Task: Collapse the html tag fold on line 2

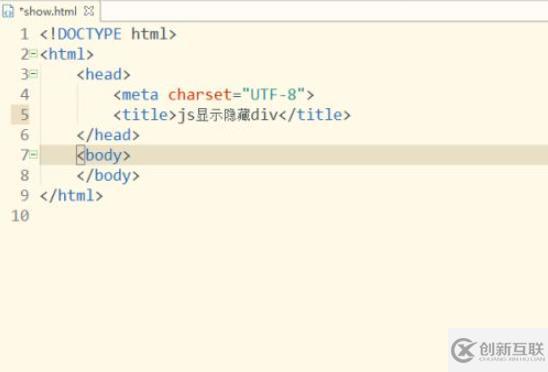Action: pyautogui.click(x=34, y=53)
